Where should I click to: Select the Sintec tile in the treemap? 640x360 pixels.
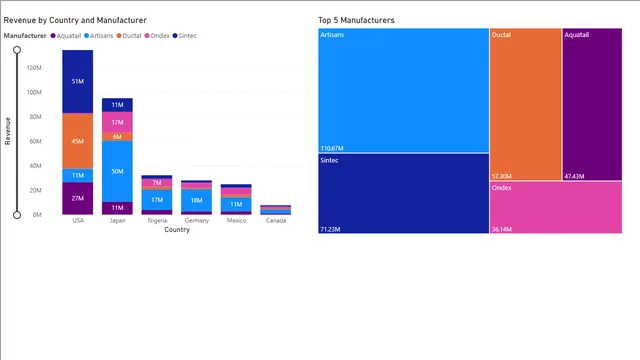coord(403,193)
